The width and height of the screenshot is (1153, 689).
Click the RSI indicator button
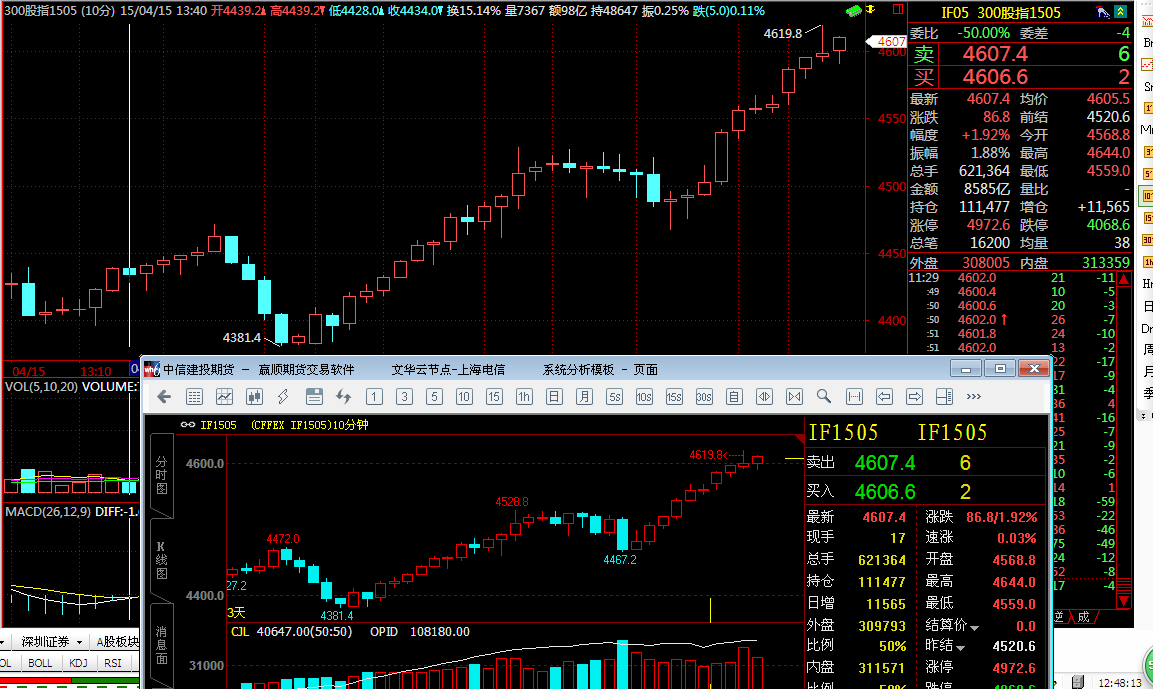(x=113, y=663)
